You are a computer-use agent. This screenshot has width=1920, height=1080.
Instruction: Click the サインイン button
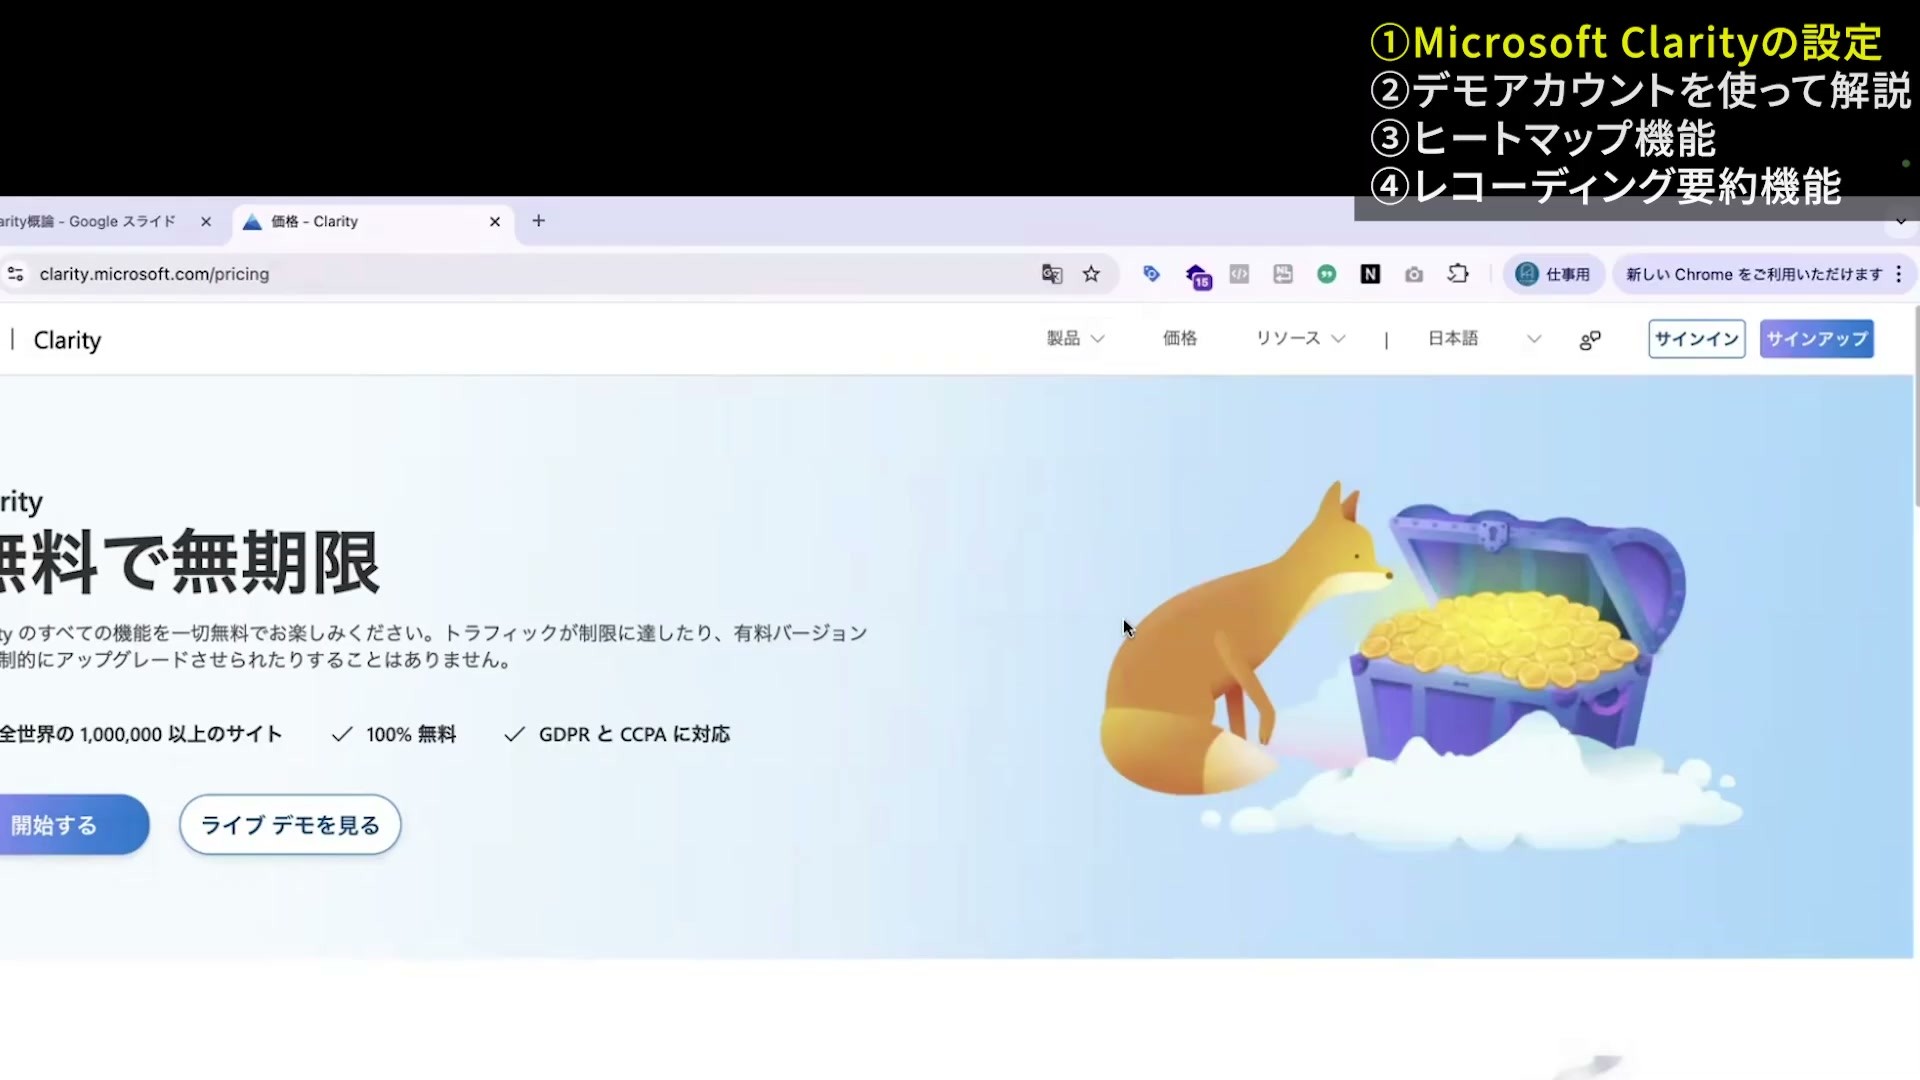1697,339
